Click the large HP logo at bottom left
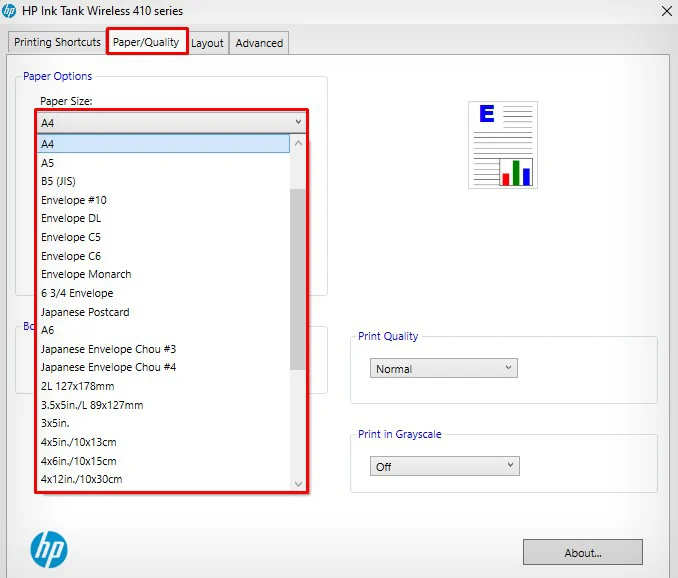678x578 pixels. tap(49, 549)
